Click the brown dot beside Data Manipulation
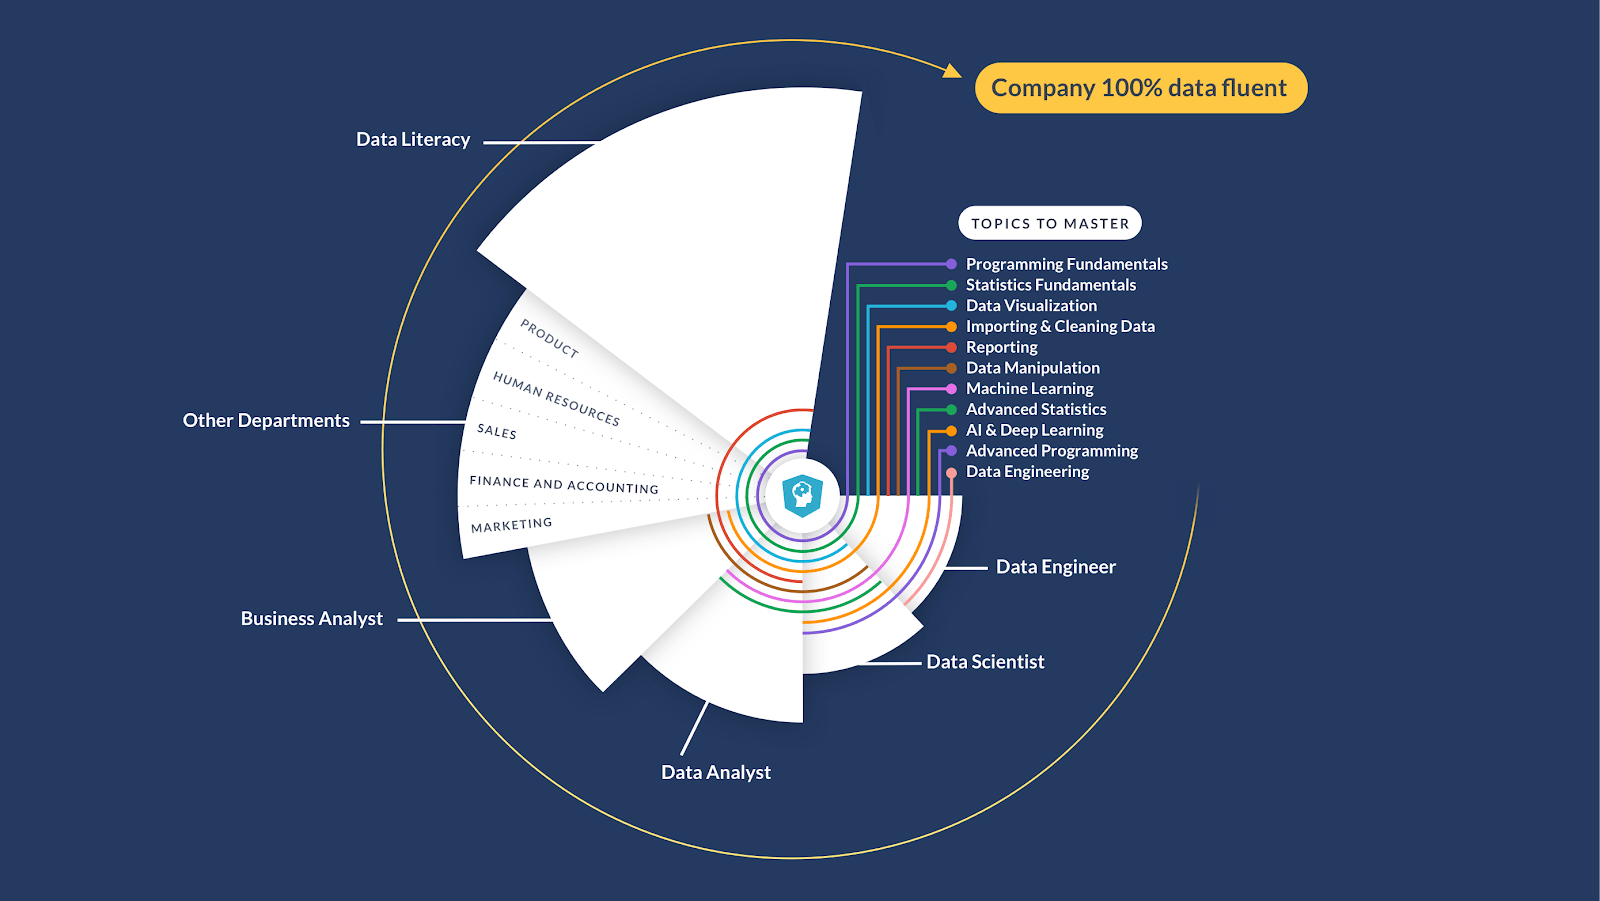 point(951,368)
